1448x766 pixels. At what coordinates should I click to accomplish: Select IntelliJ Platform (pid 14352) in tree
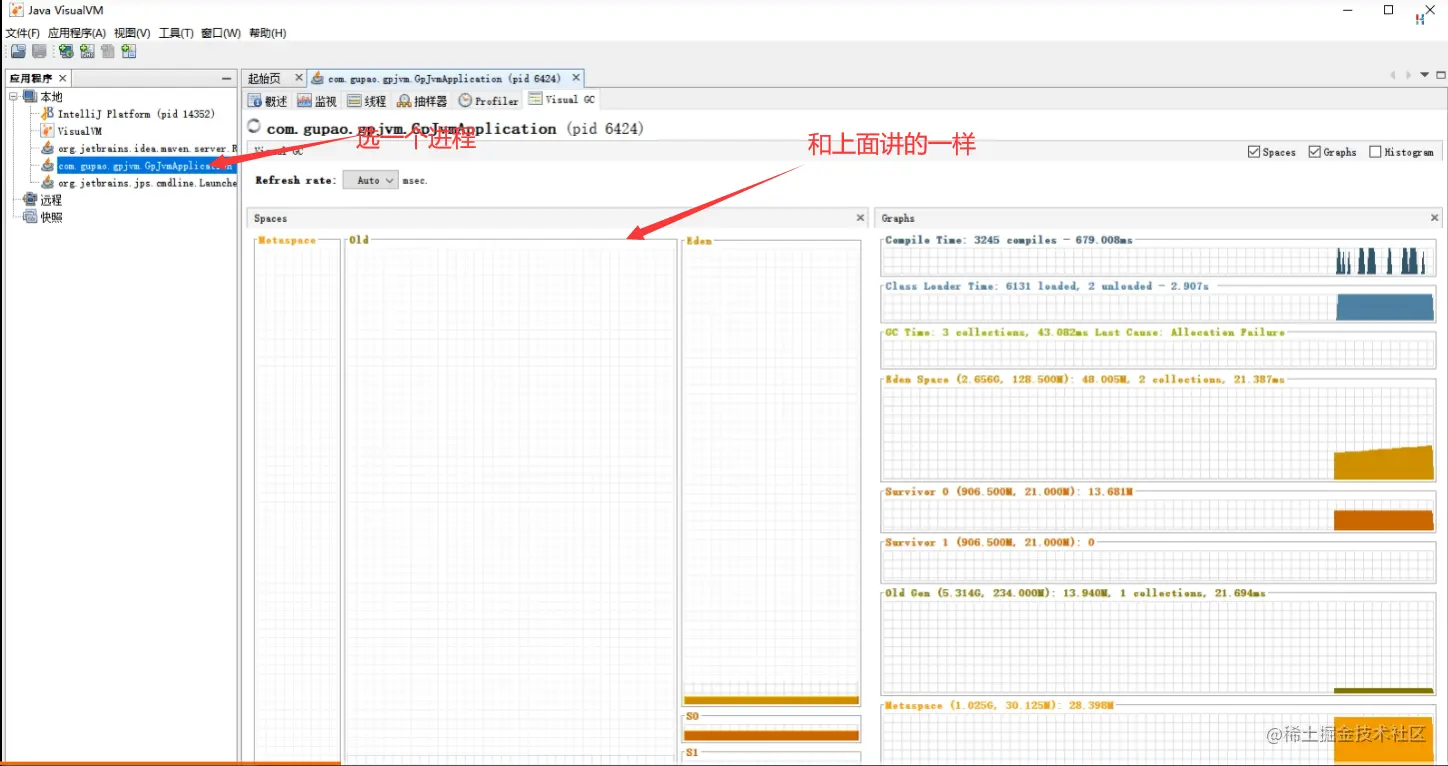click(136, 114)
